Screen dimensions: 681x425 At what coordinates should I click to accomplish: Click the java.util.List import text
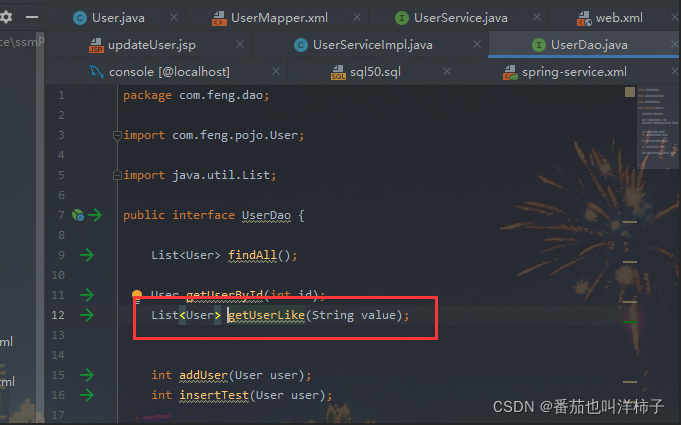pyautogui.click(x=221, y=175)
